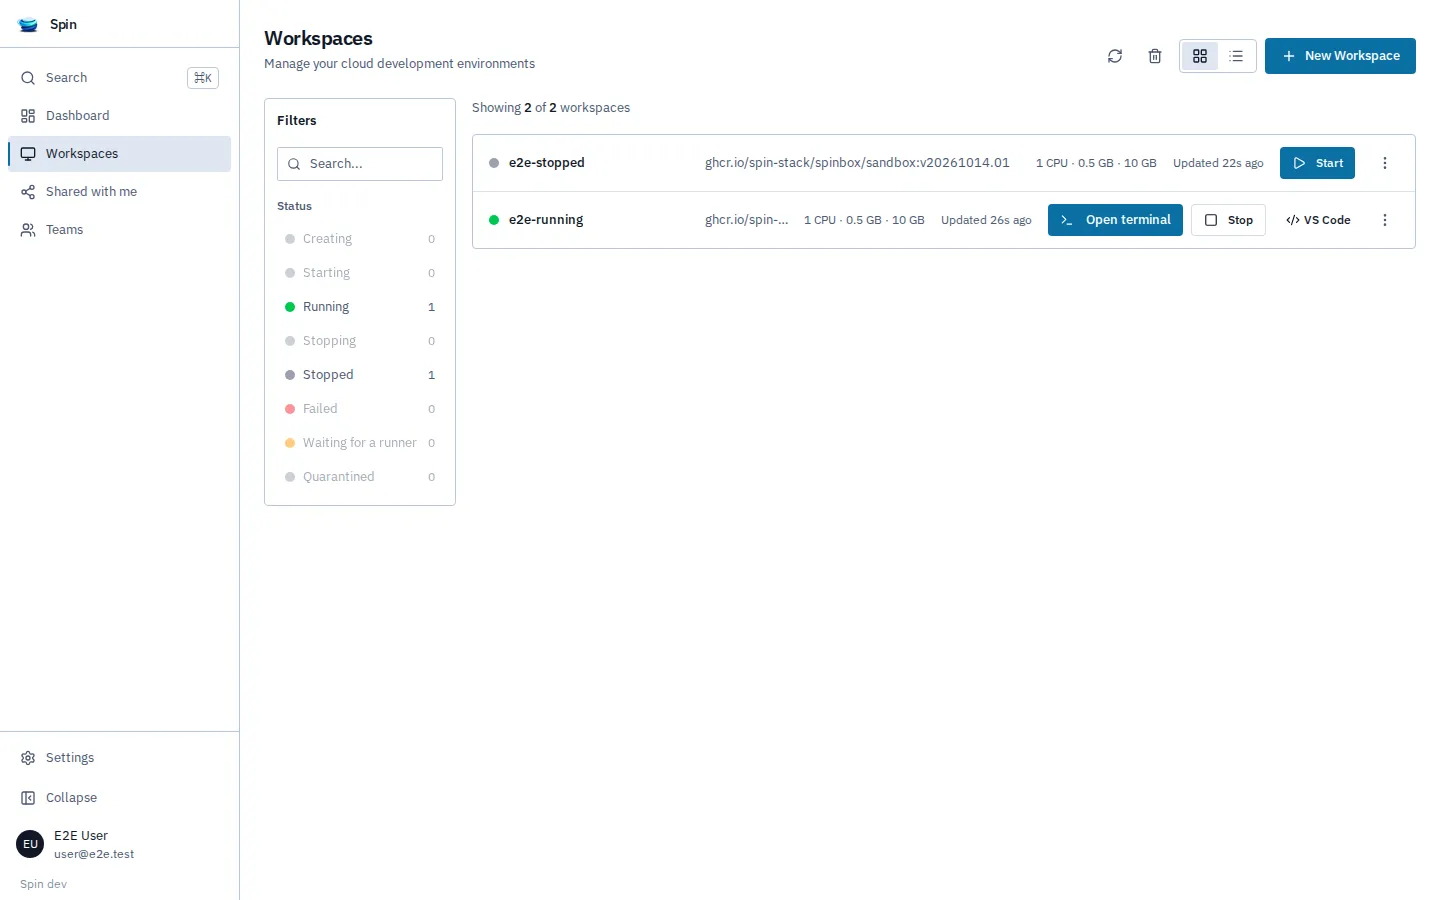Click user@e2e.test email text

94,855
